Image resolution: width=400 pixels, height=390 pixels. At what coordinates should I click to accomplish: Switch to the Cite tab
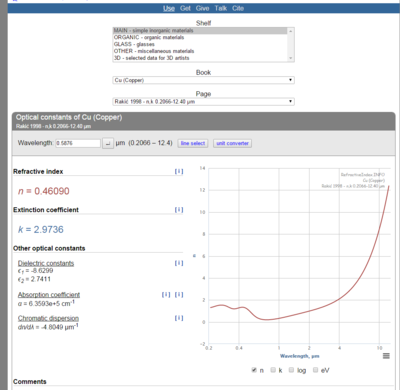pos(238,8)
